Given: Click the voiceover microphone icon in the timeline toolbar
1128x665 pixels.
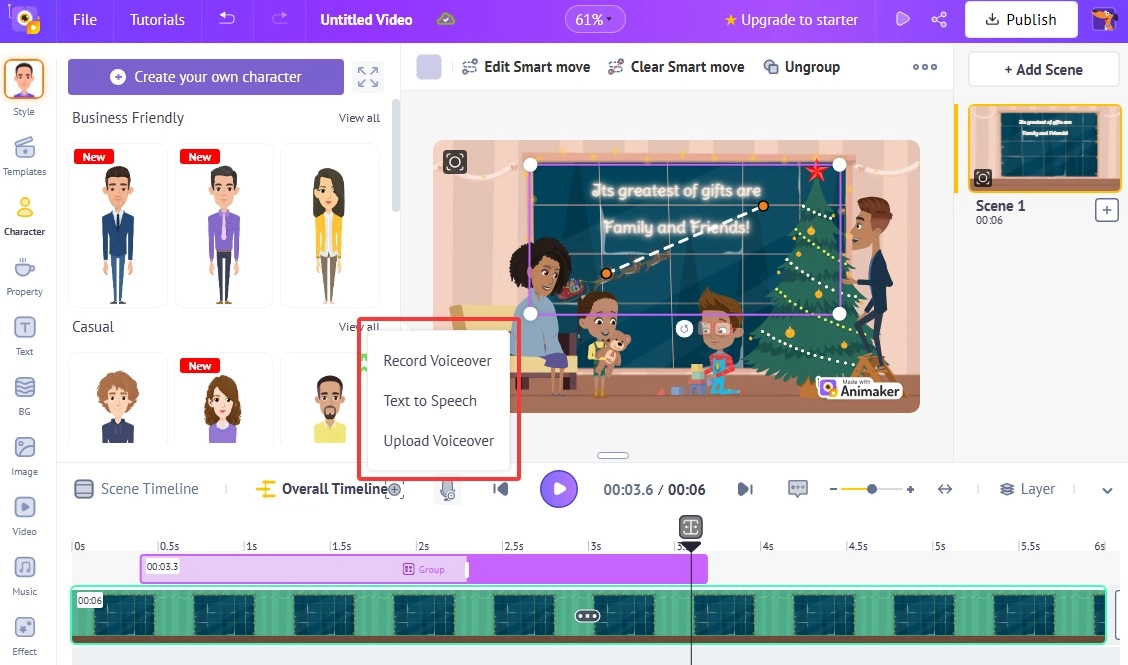Looking at the screenshot, I should 447,489.
